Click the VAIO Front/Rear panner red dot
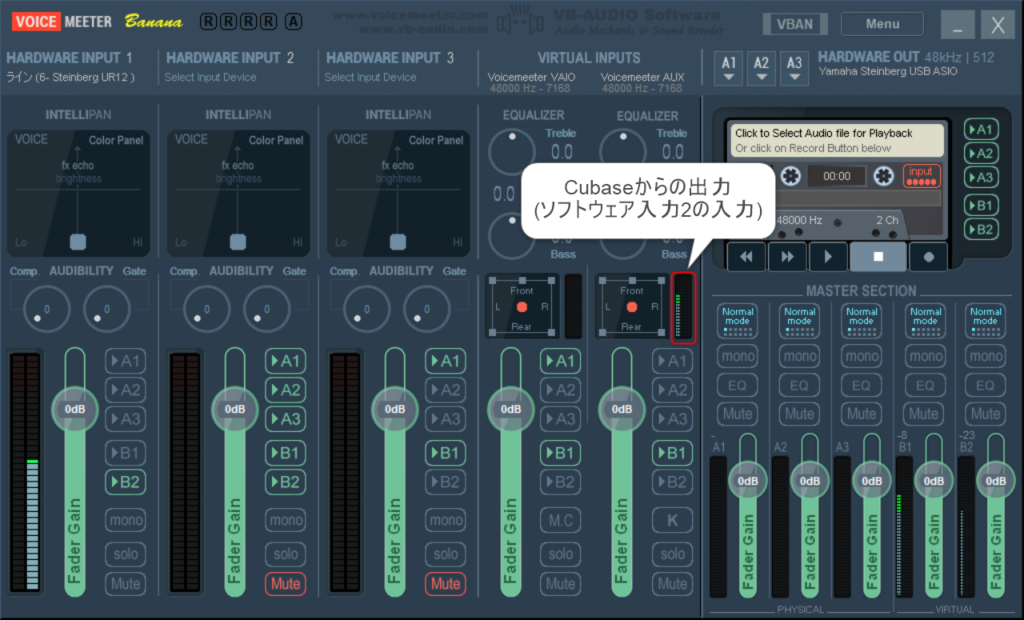This screenshot has height=620, width=1024. 522,306
